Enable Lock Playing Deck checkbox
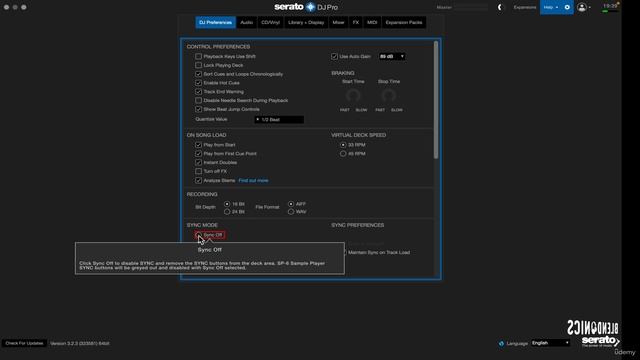 point(198,65)
